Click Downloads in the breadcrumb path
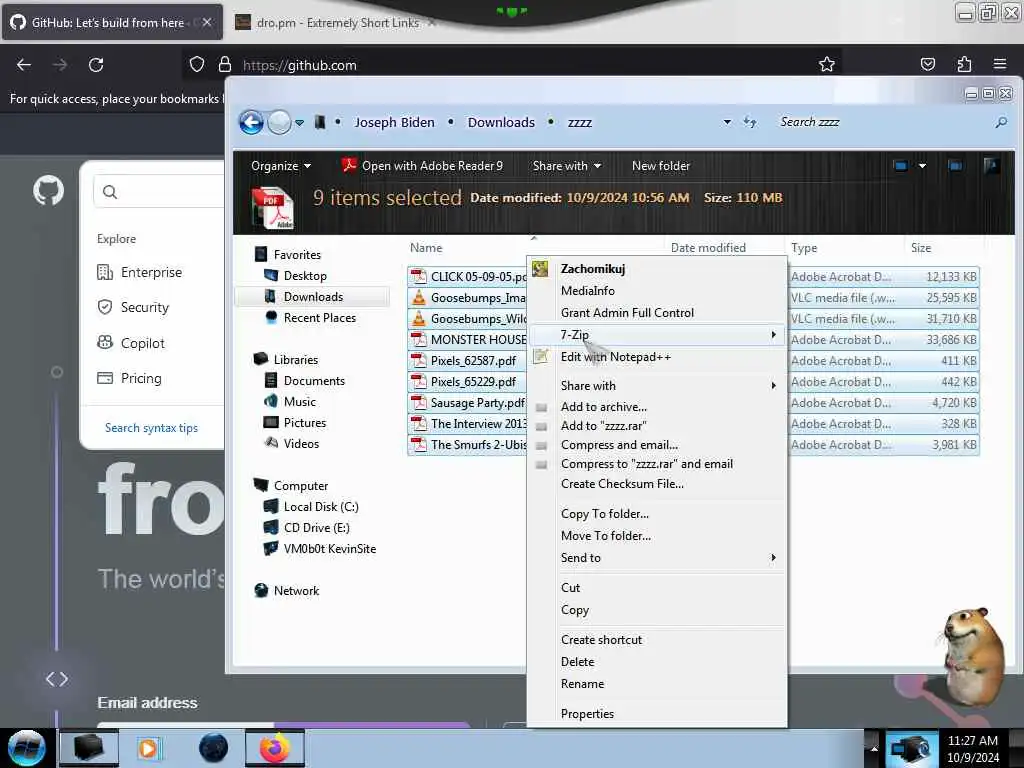The width and height of the screenshot is (1024, 768). pyautogui.click(x=501, y=122)
